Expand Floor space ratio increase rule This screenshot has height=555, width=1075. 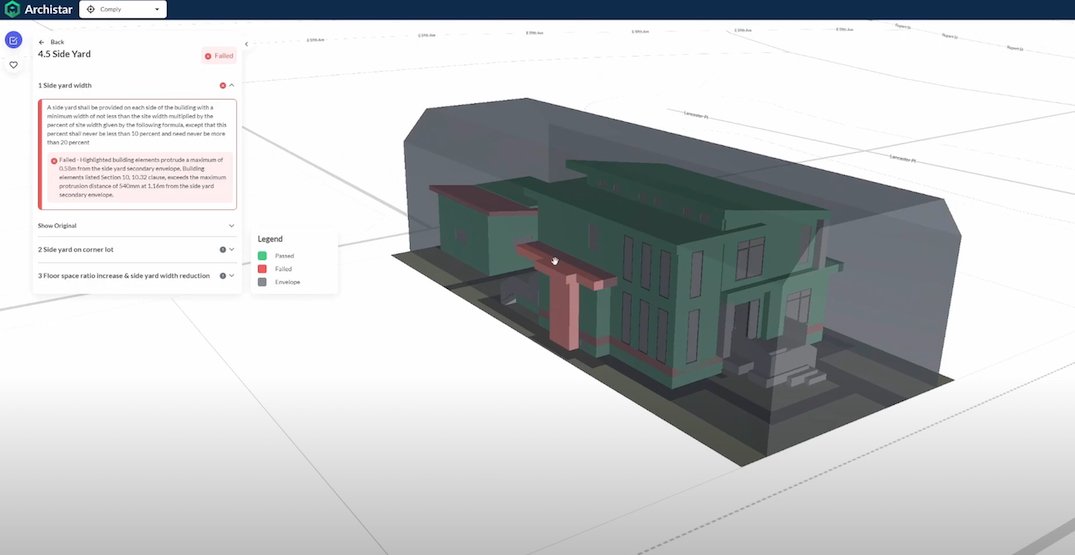(x=232, y=275)
